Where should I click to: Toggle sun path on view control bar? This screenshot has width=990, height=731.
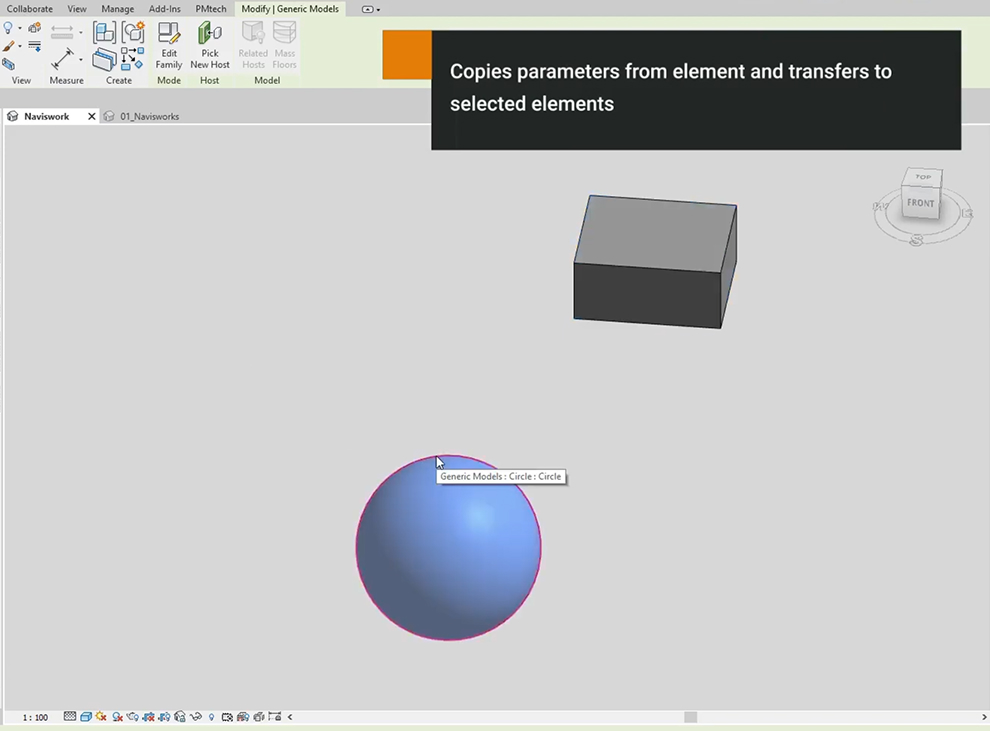pyautogui.click(x=102, y=717)
